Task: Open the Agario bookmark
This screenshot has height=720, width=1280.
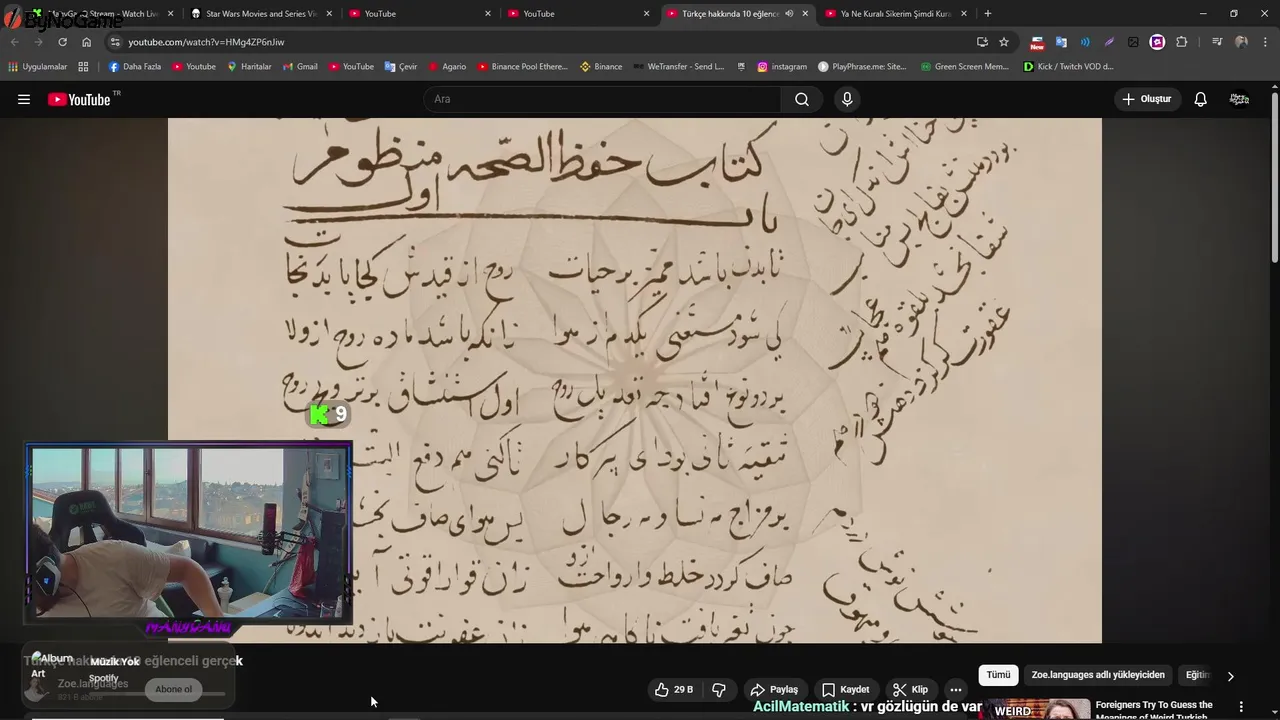Action: point(447,67)
